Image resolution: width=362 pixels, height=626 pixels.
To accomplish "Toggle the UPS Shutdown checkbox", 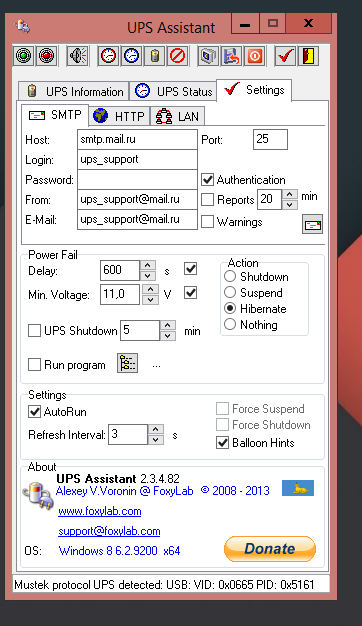I will pos(34,331).
